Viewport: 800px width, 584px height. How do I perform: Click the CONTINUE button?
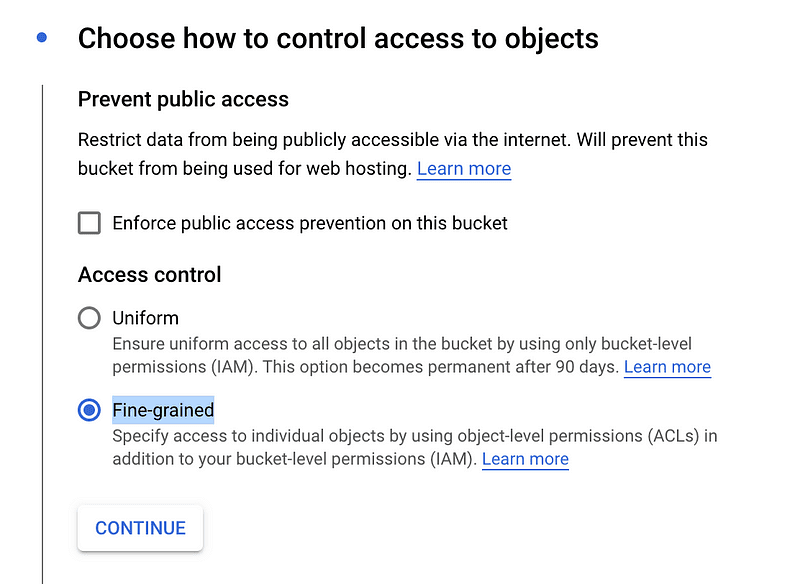(x=140, y=528)
